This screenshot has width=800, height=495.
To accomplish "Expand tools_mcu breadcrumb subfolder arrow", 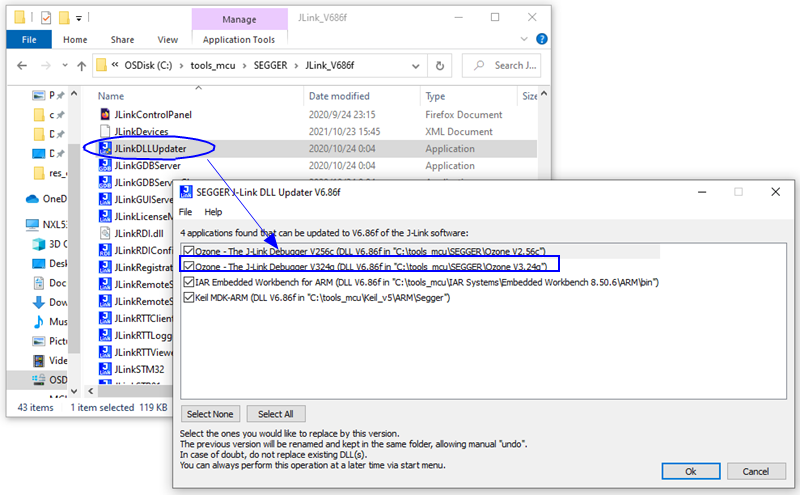I will [244, 66].
